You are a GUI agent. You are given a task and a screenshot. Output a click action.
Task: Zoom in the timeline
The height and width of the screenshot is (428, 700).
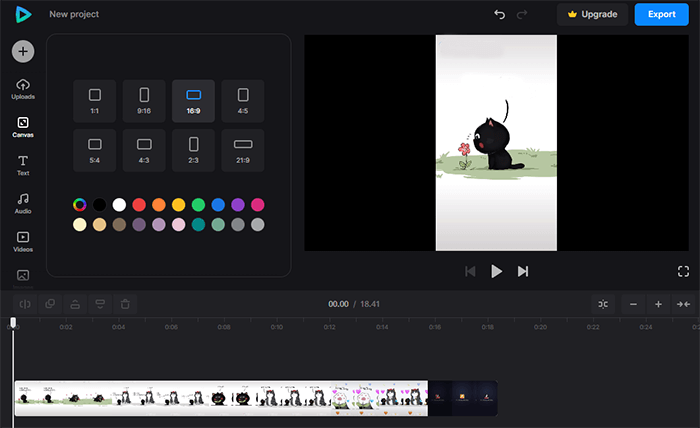(x=658, y=304)
